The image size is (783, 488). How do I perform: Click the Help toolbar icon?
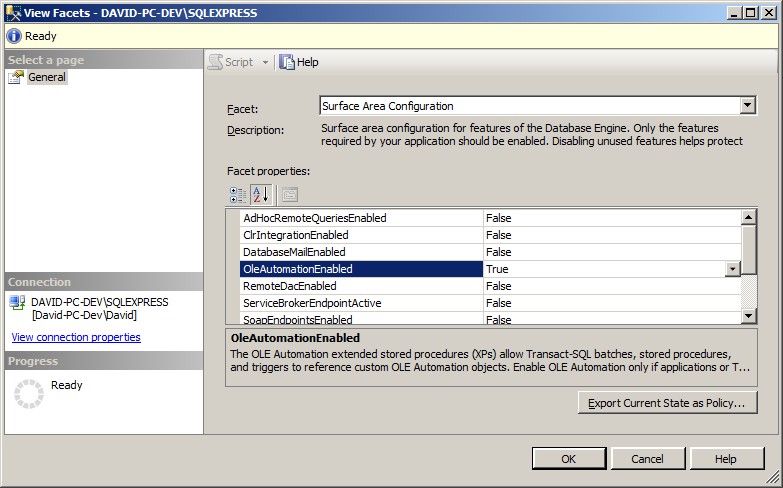click(x=288, y=62)
